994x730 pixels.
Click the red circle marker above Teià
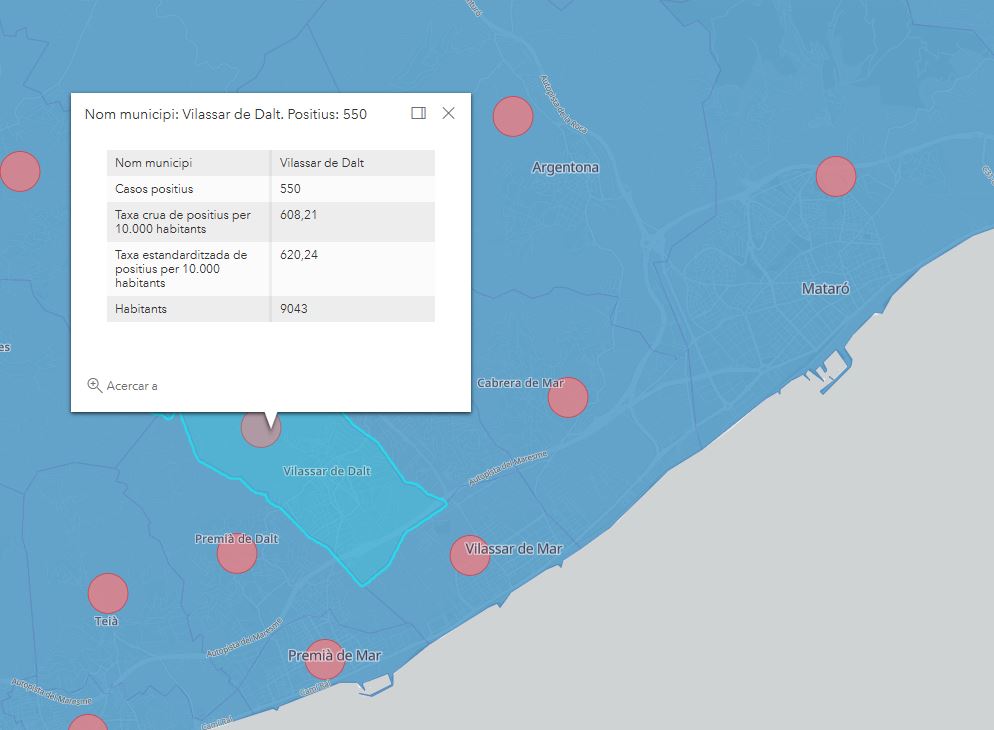click(108, 593)
